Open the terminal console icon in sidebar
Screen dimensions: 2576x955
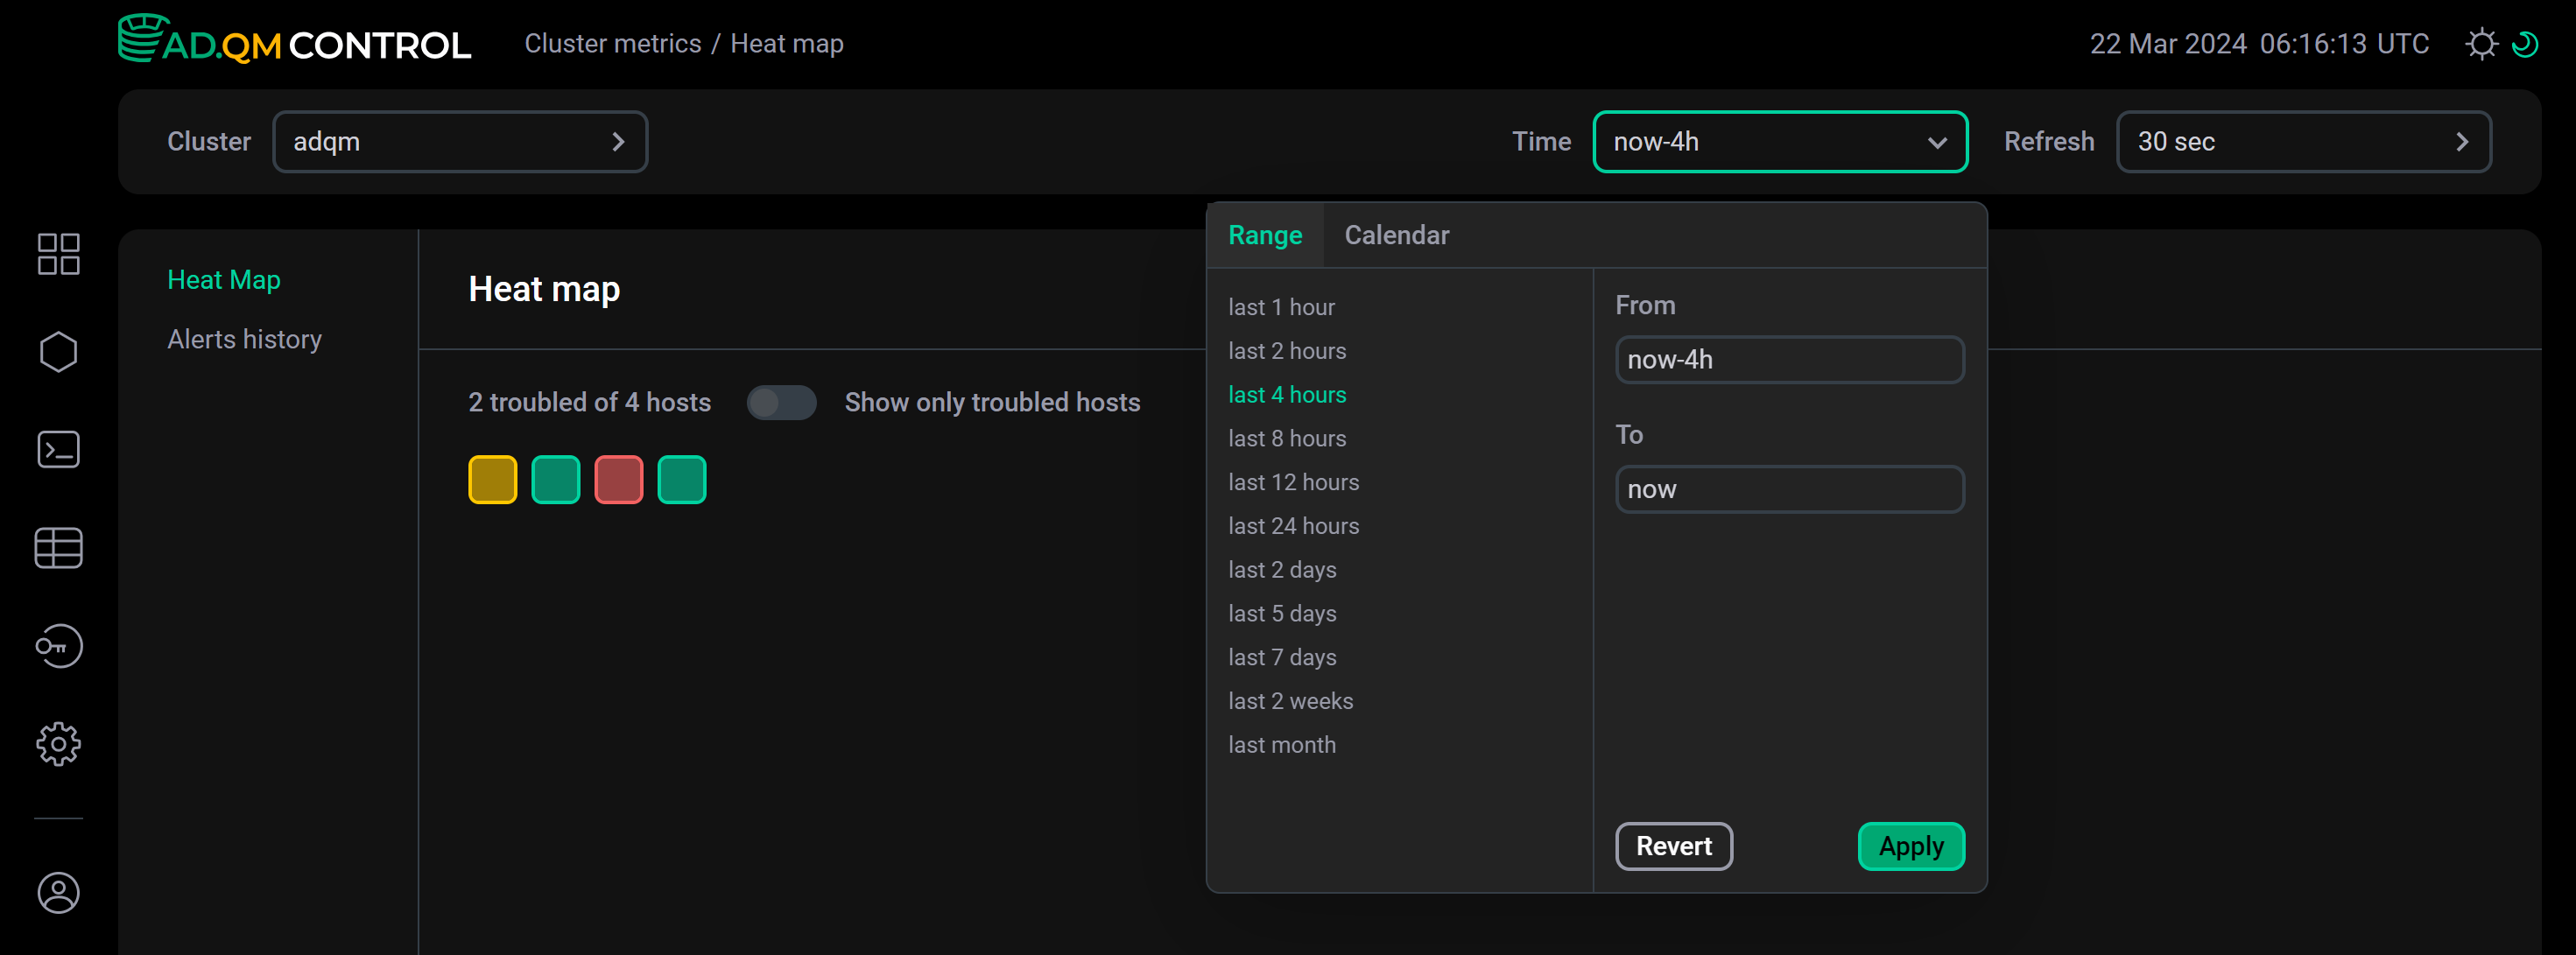tap(57, 449)
